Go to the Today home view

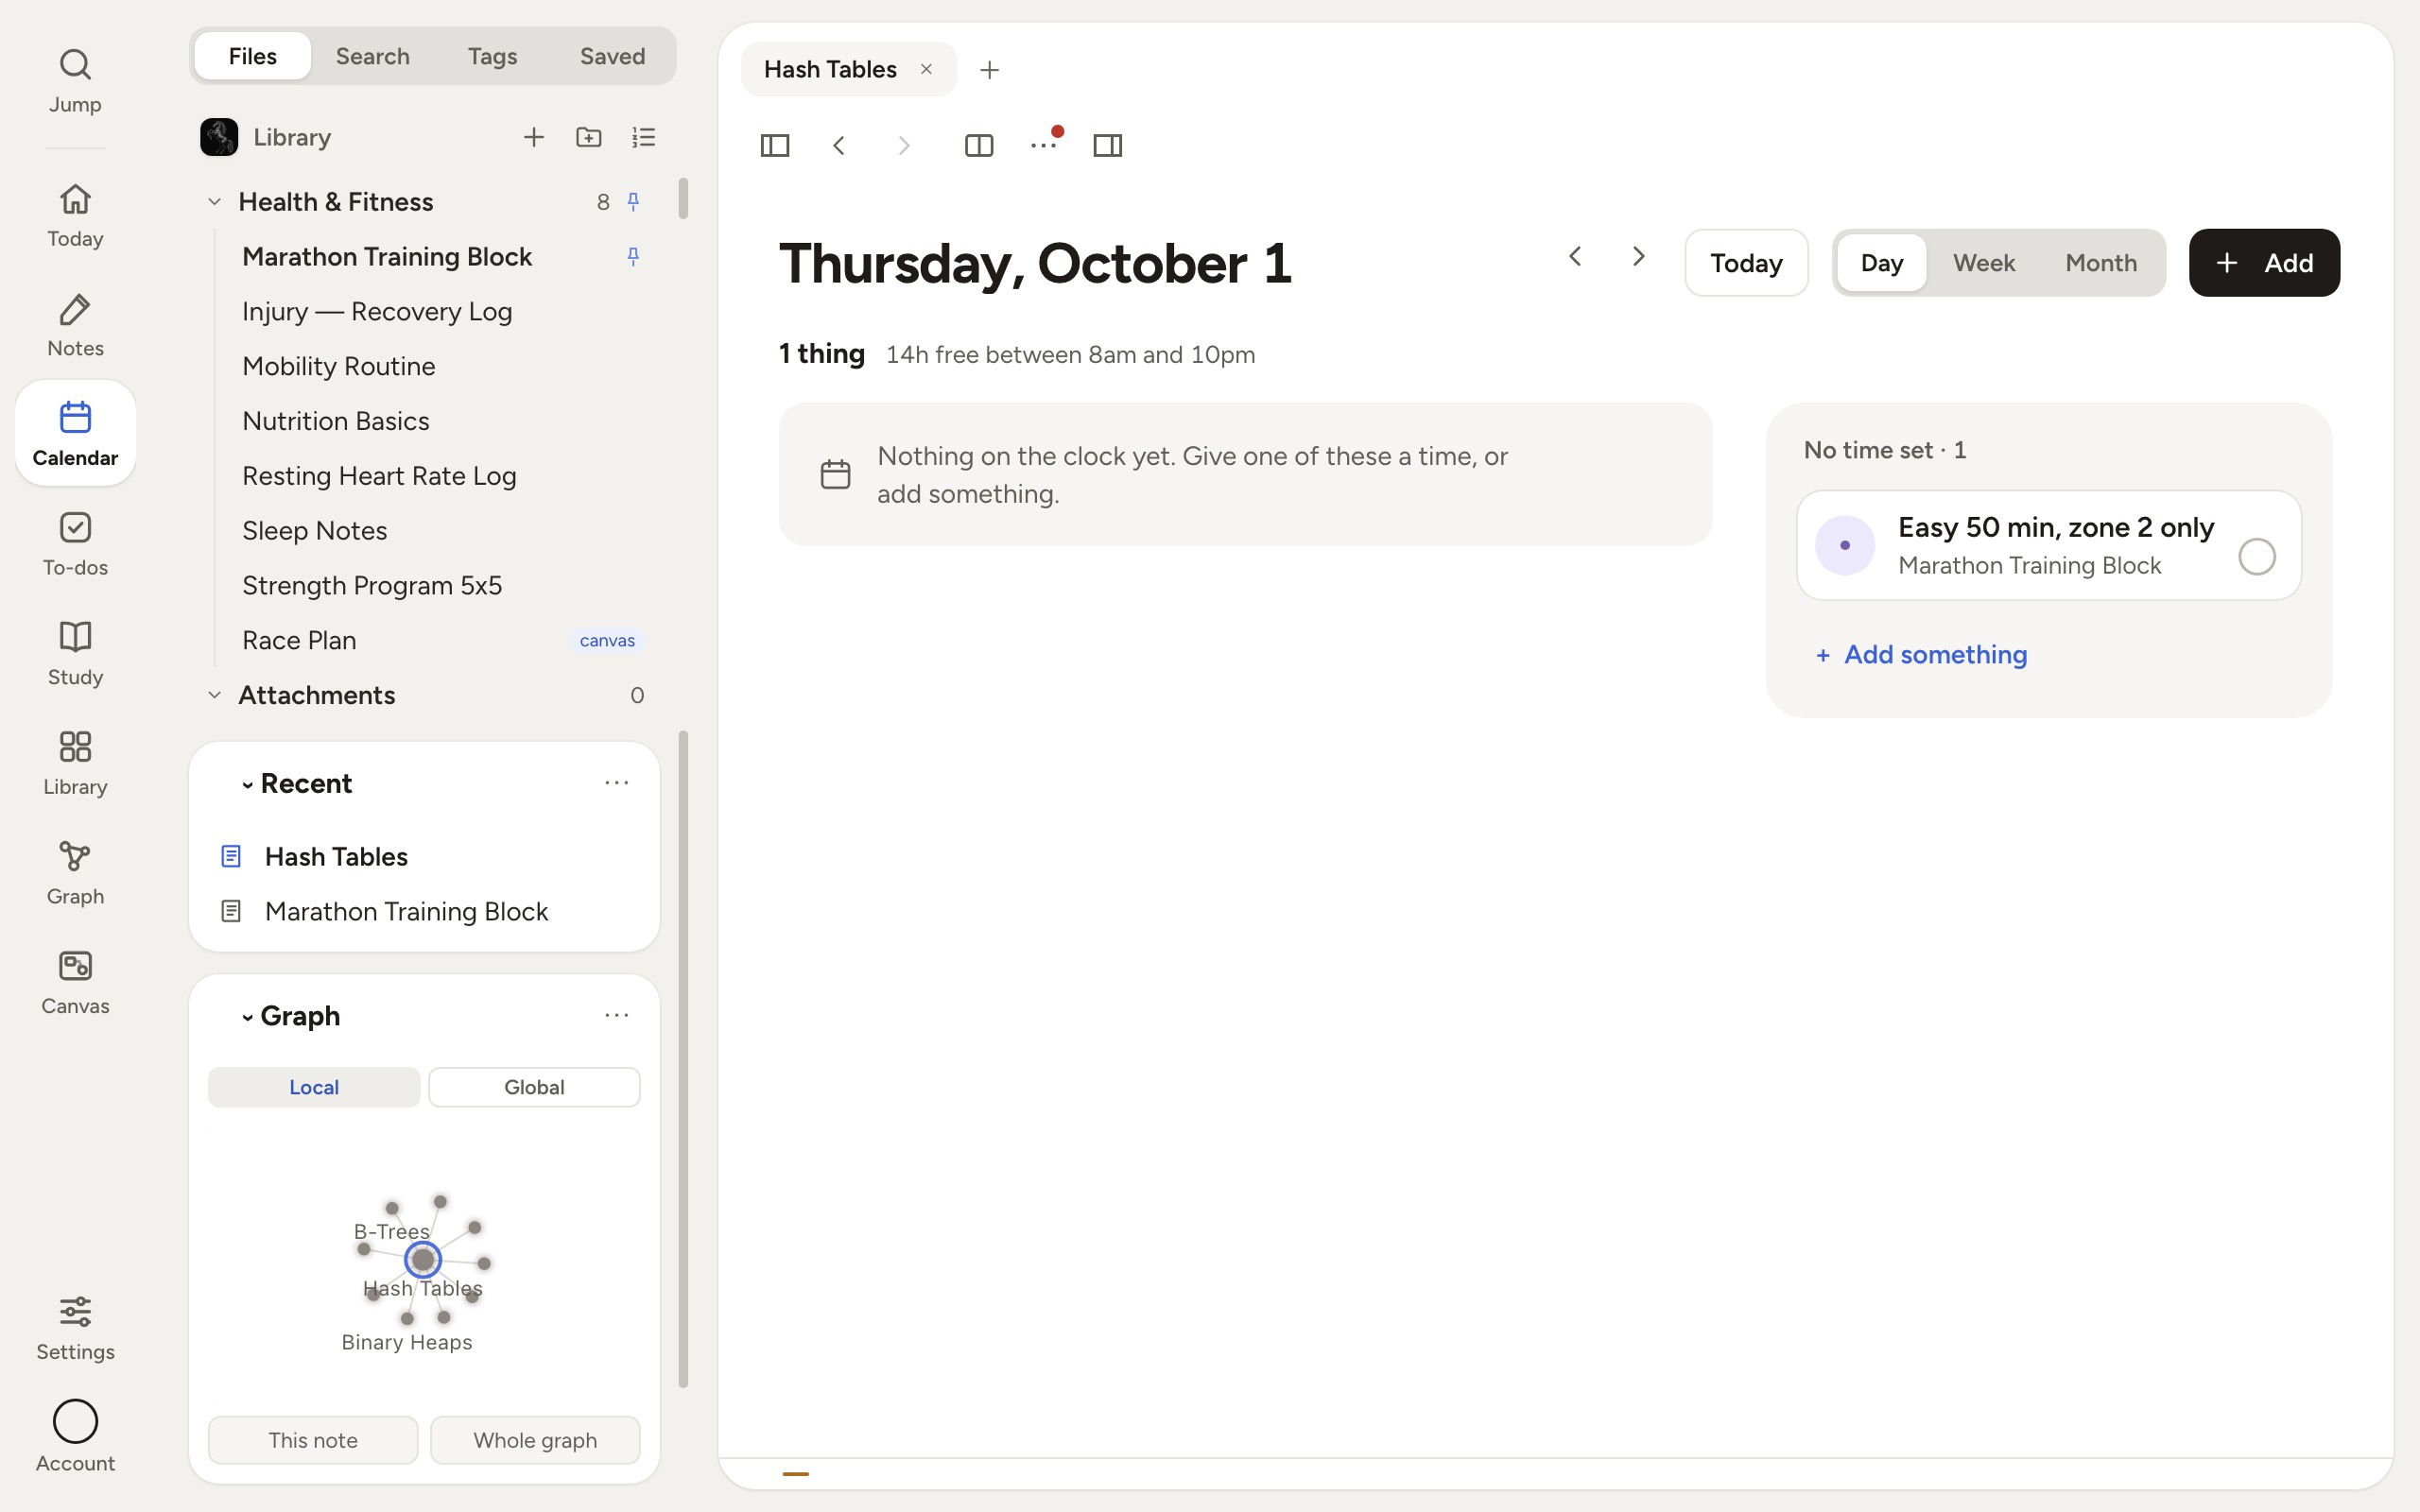(75, 215)
